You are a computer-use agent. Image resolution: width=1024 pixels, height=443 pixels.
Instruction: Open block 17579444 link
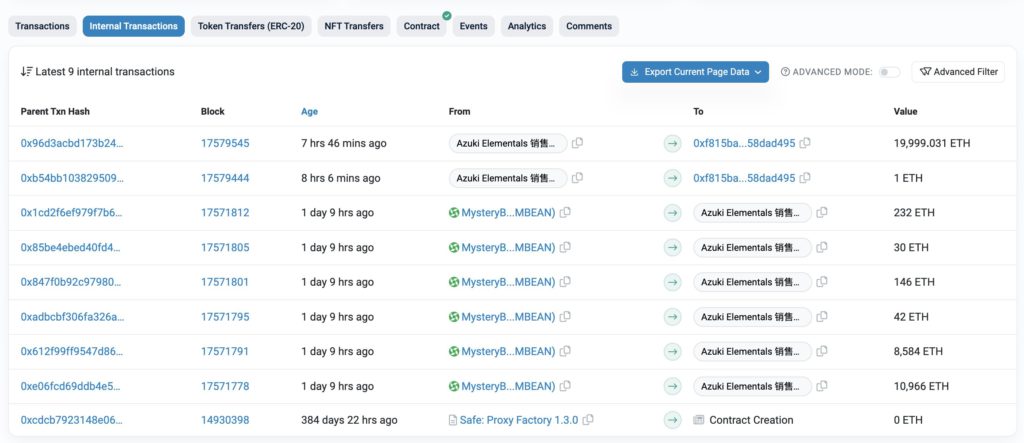pyautogui.click(x=225, y=178)
